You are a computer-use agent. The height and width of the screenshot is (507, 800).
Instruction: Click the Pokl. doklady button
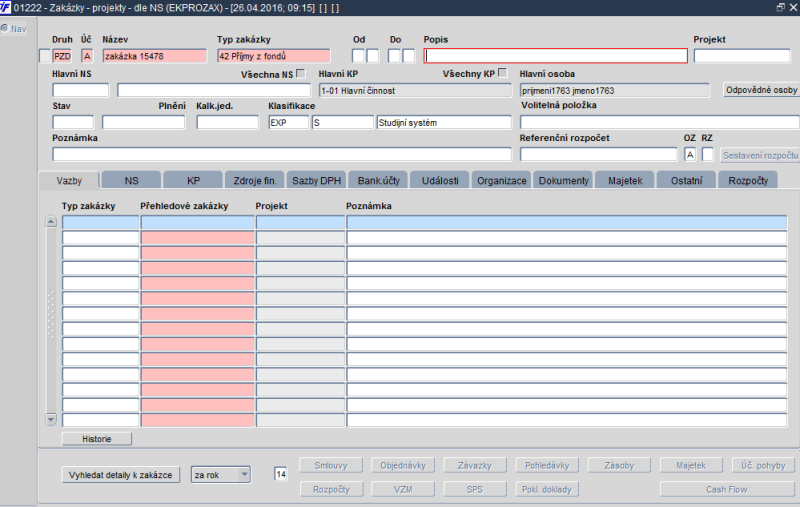click(547, 489)
